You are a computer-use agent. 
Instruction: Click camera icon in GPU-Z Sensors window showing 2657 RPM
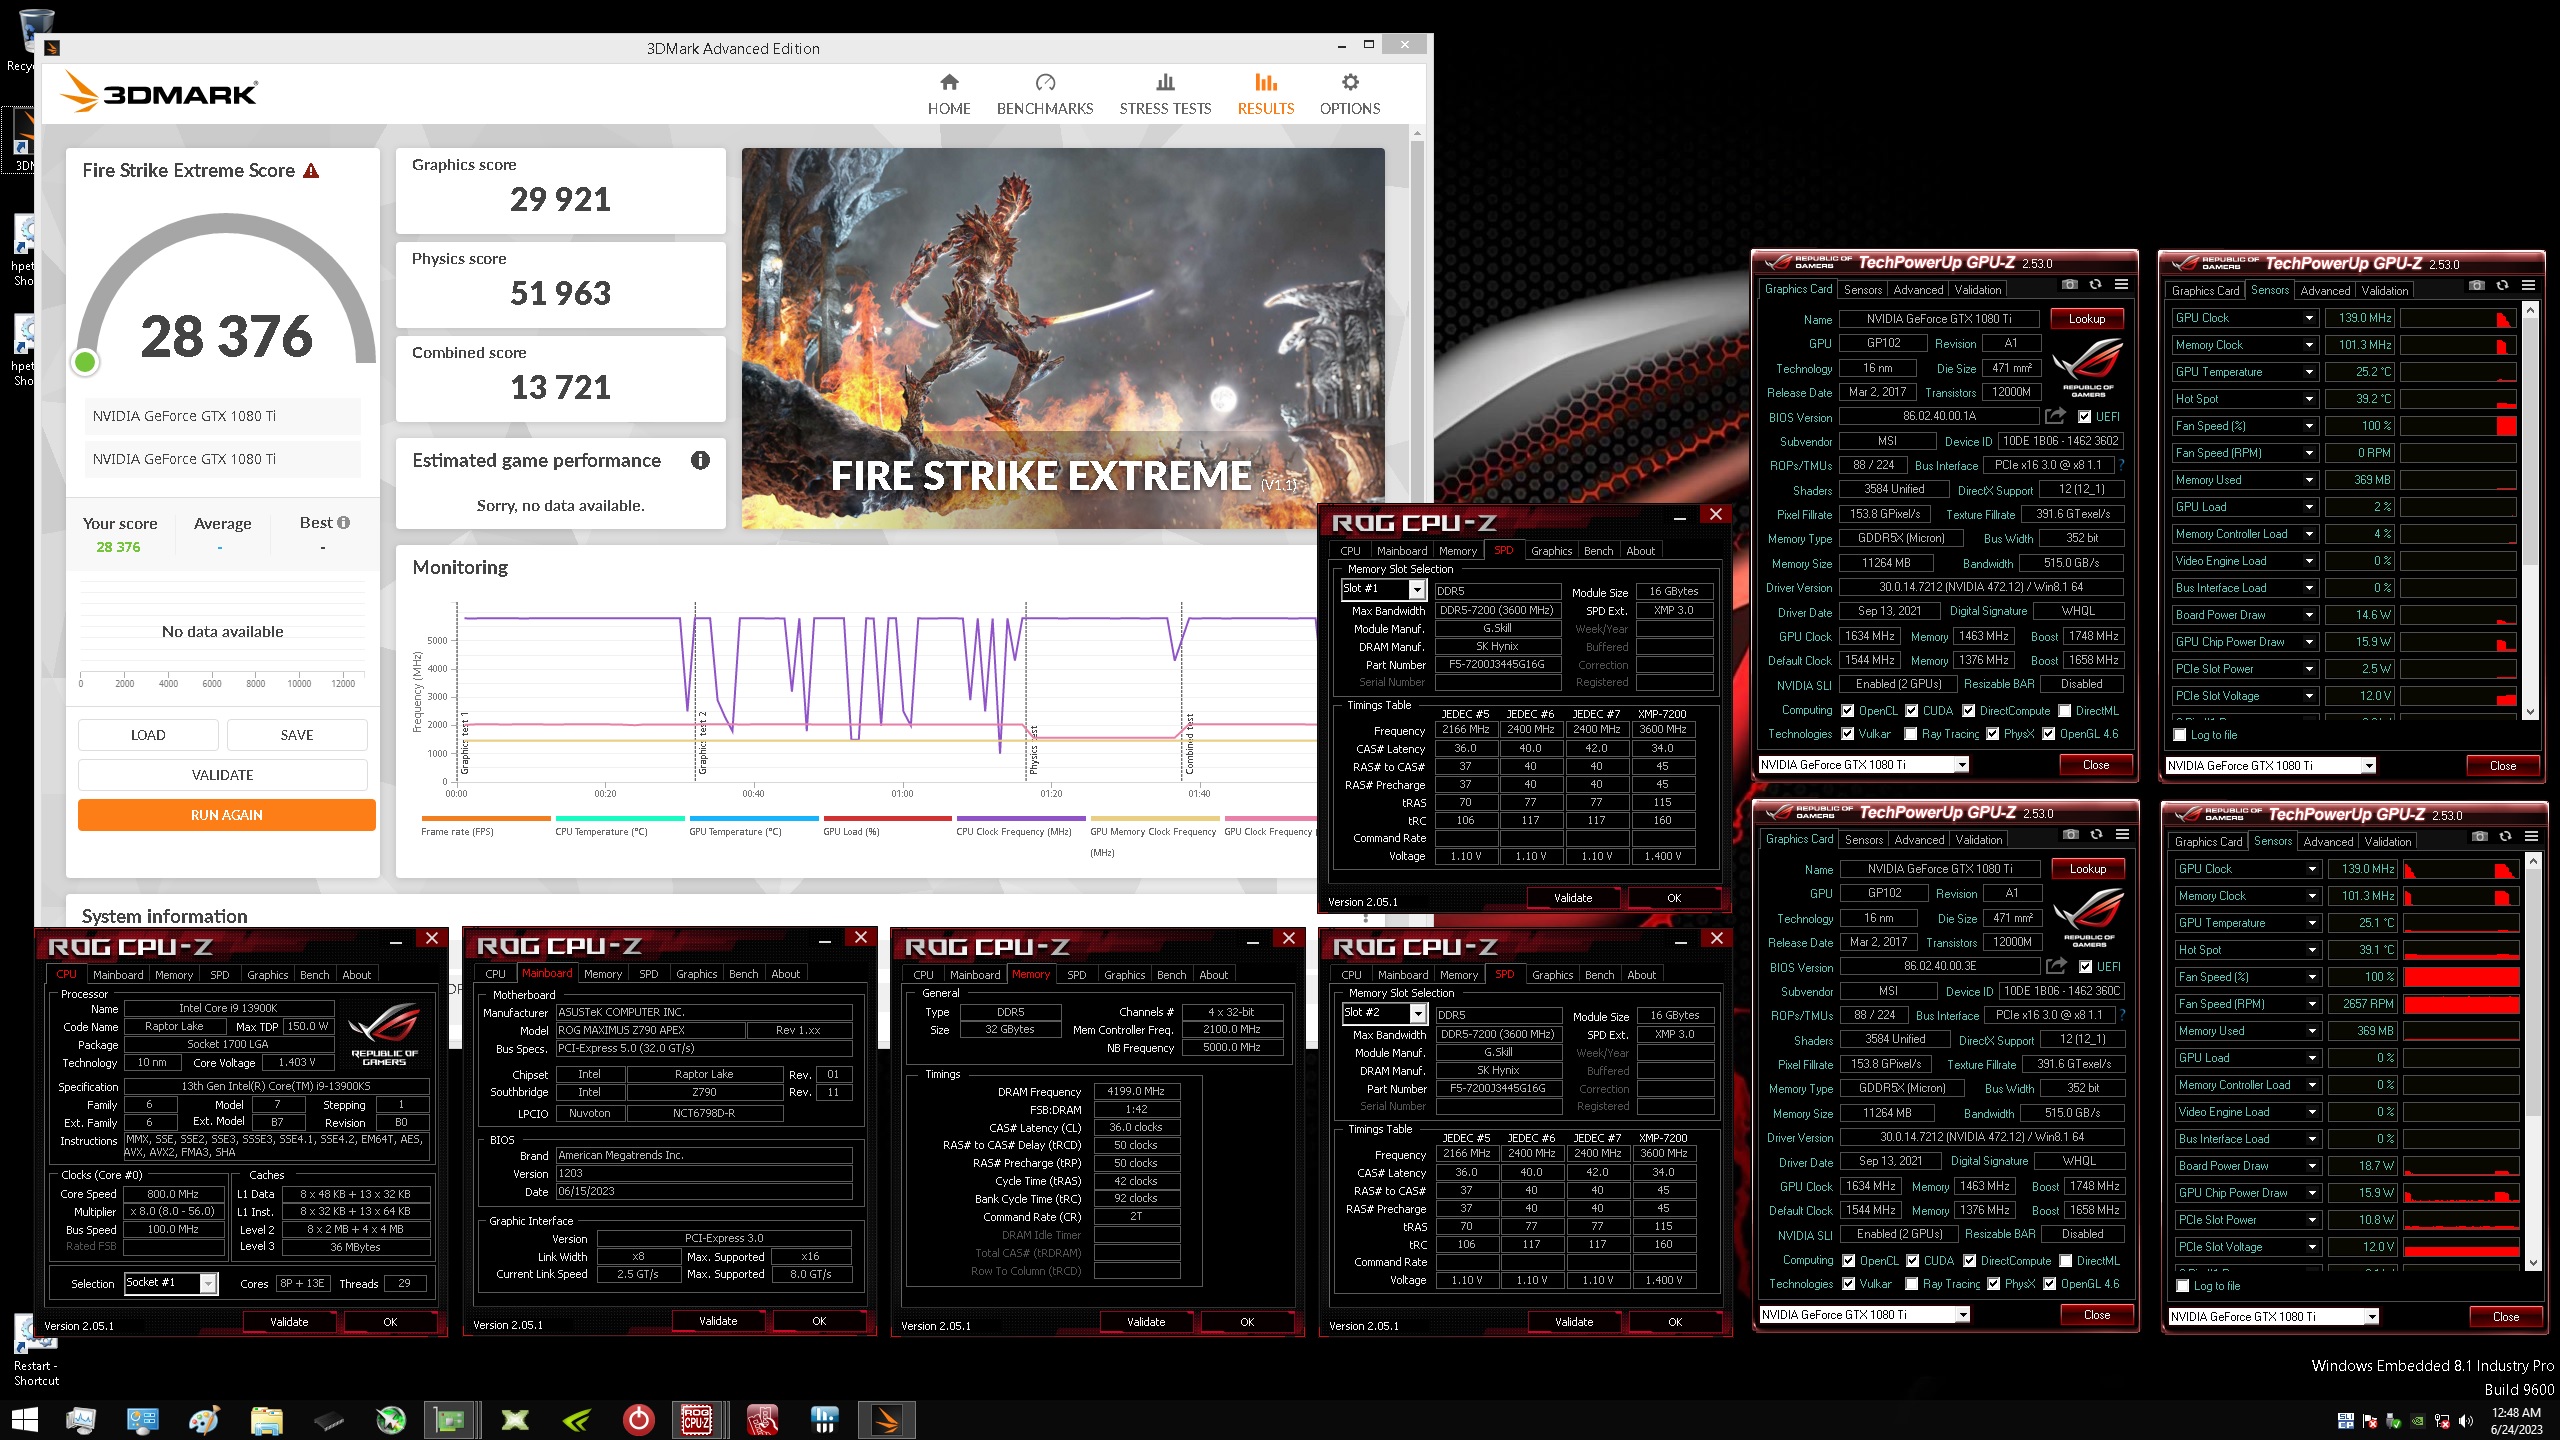point(2479,836)
